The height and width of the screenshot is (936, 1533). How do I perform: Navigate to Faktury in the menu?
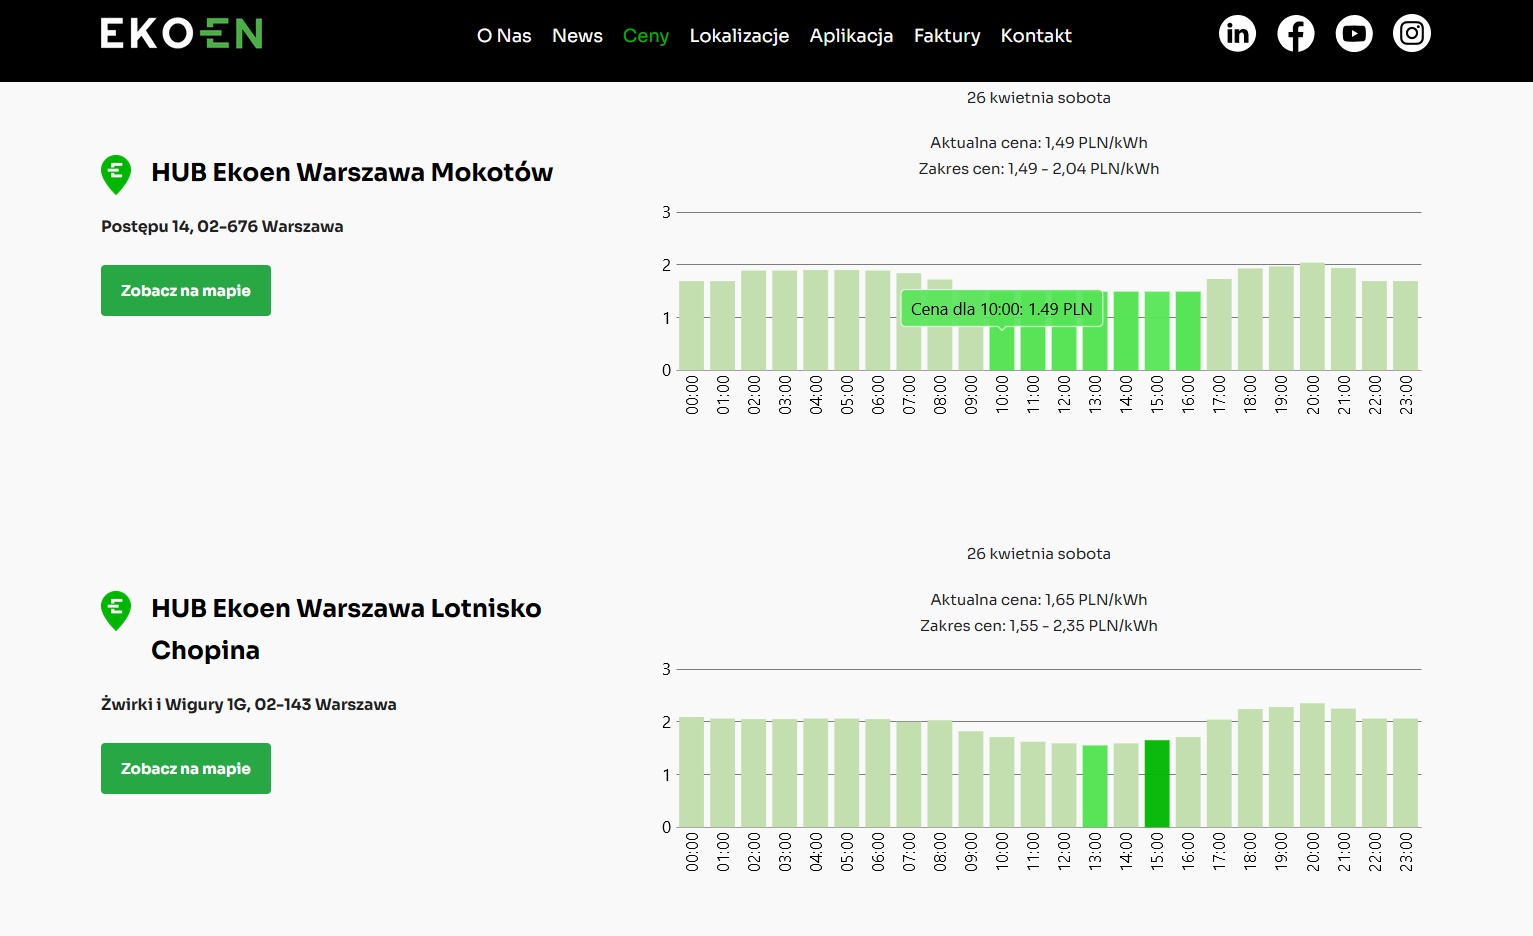[x=947, y=36]
